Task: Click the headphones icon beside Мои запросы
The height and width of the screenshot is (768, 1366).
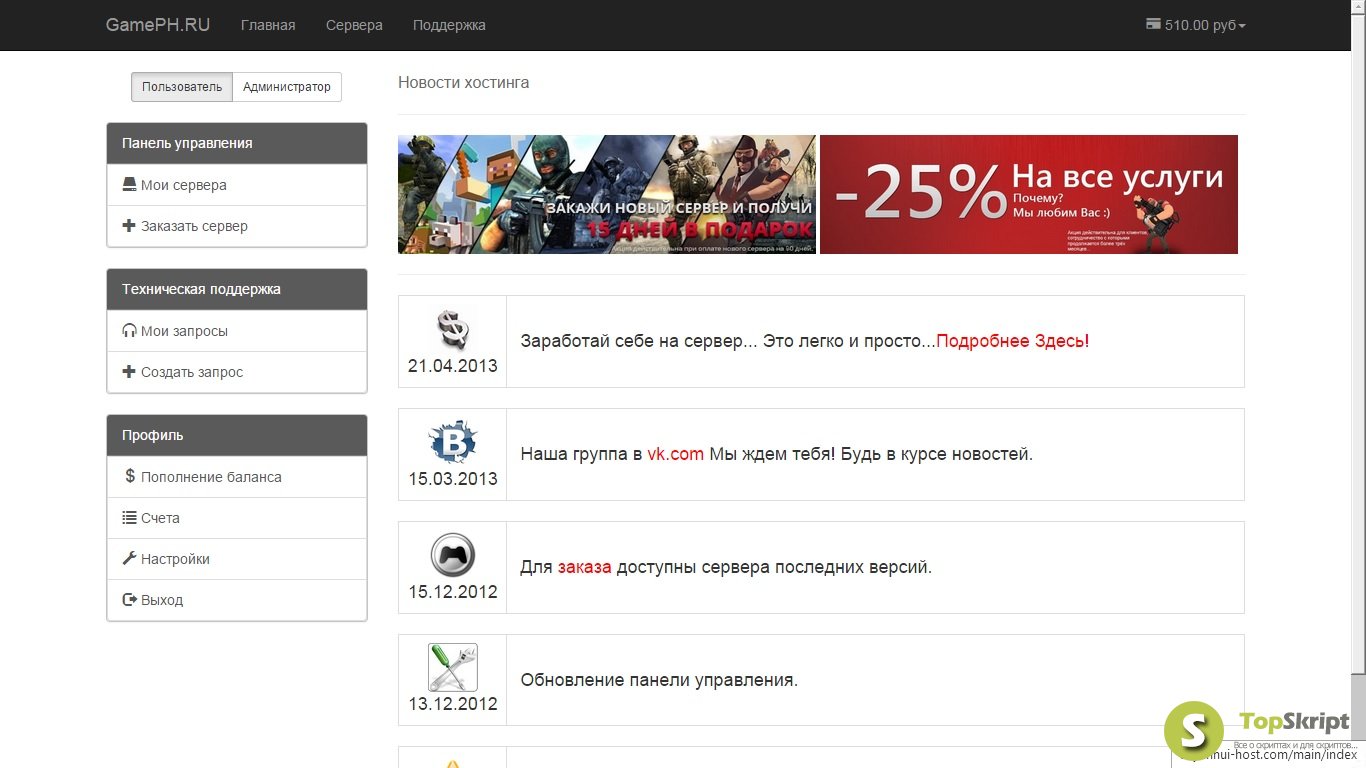Action: [129, 331]
